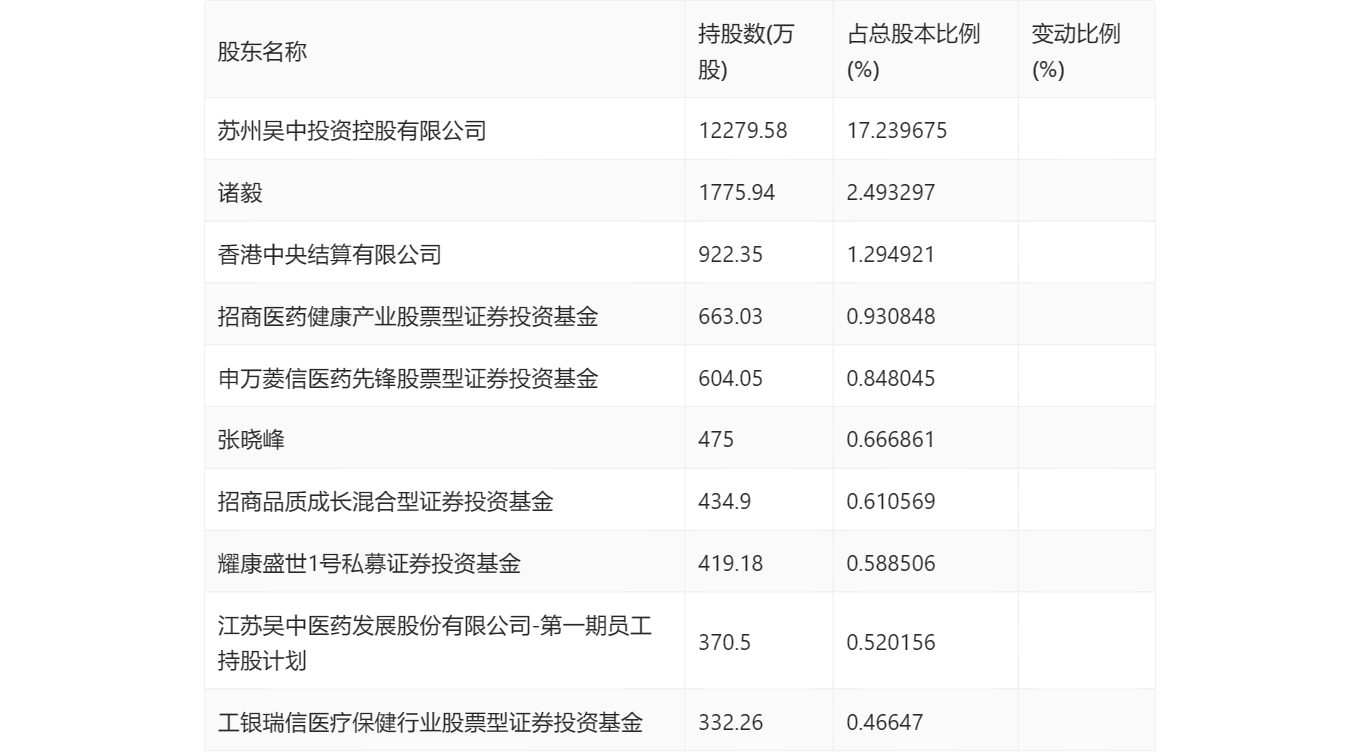
Task: Select shareholder 苏州吴中投资控股有限公司
Action: point(352,130)
